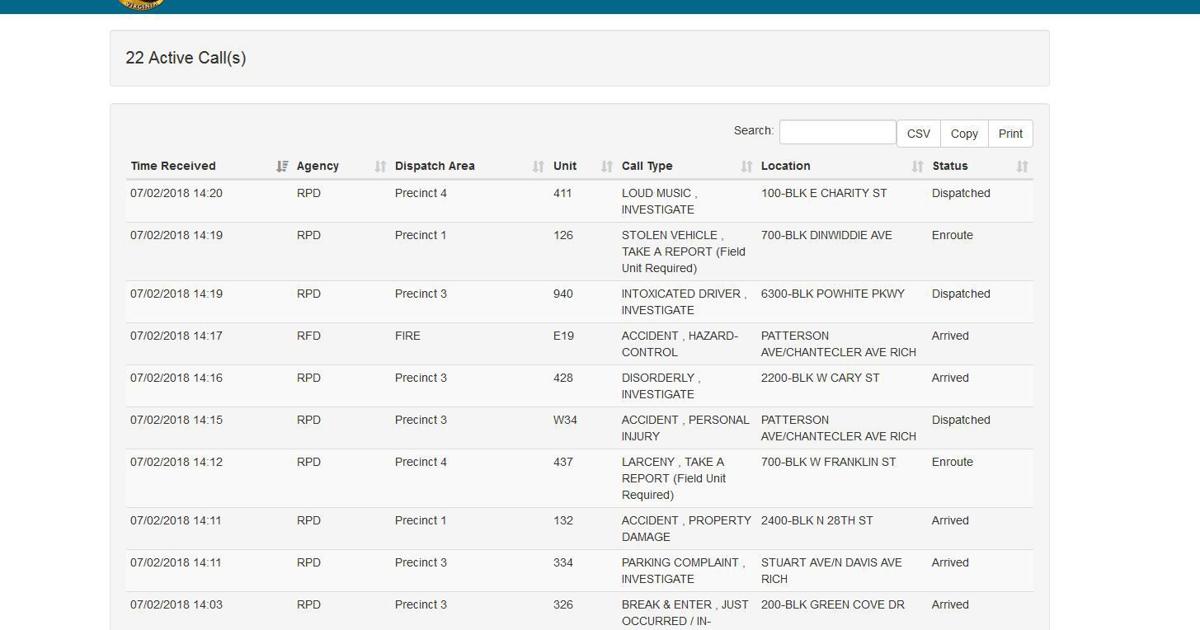Select unit 132 cell
This screenshot has height=630, width=1200.
[x=563, y=520]
